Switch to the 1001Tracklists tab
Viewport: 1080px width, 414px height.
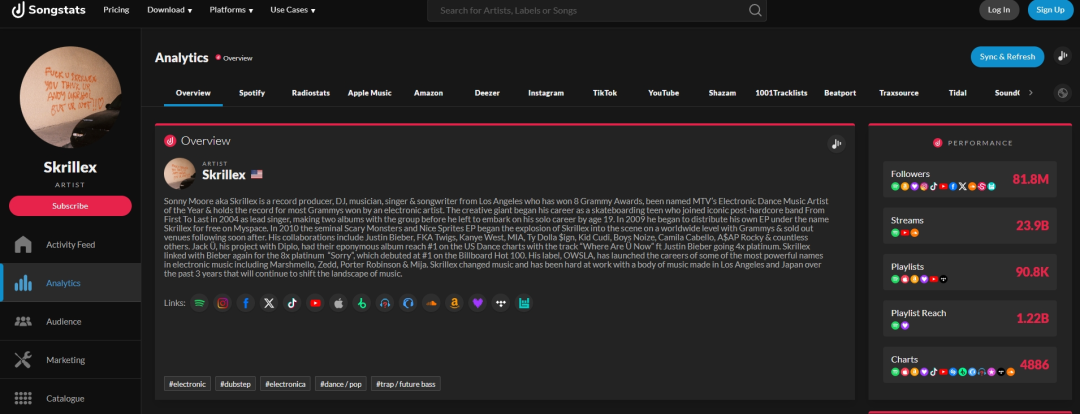point(781,93)
